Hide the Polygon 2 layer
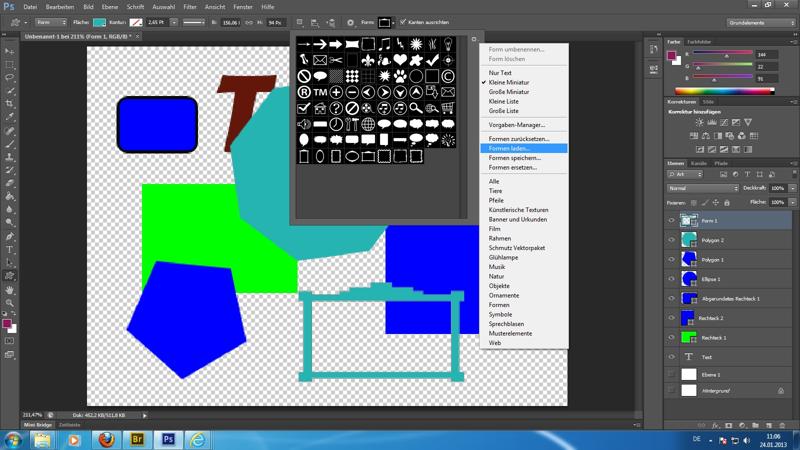800x450 pixels. click(671, 240)
